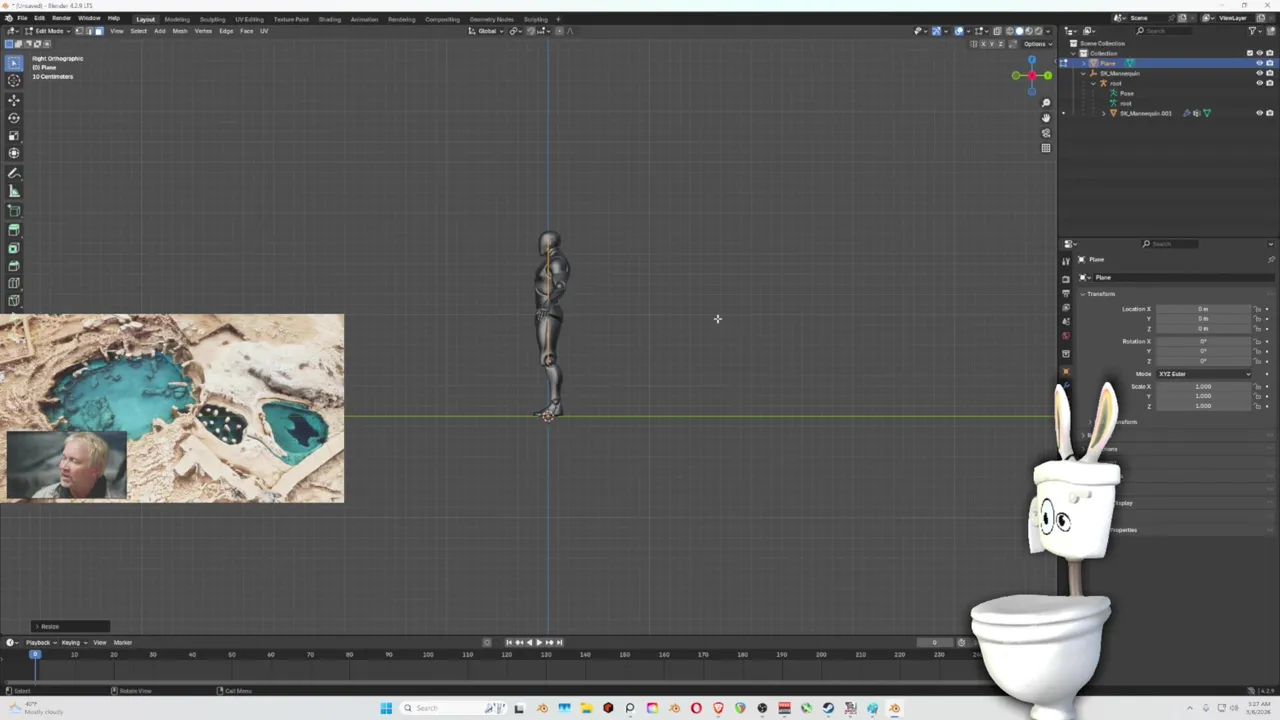
Task: Select the Bevel tool
Action: tap(14, 266)
